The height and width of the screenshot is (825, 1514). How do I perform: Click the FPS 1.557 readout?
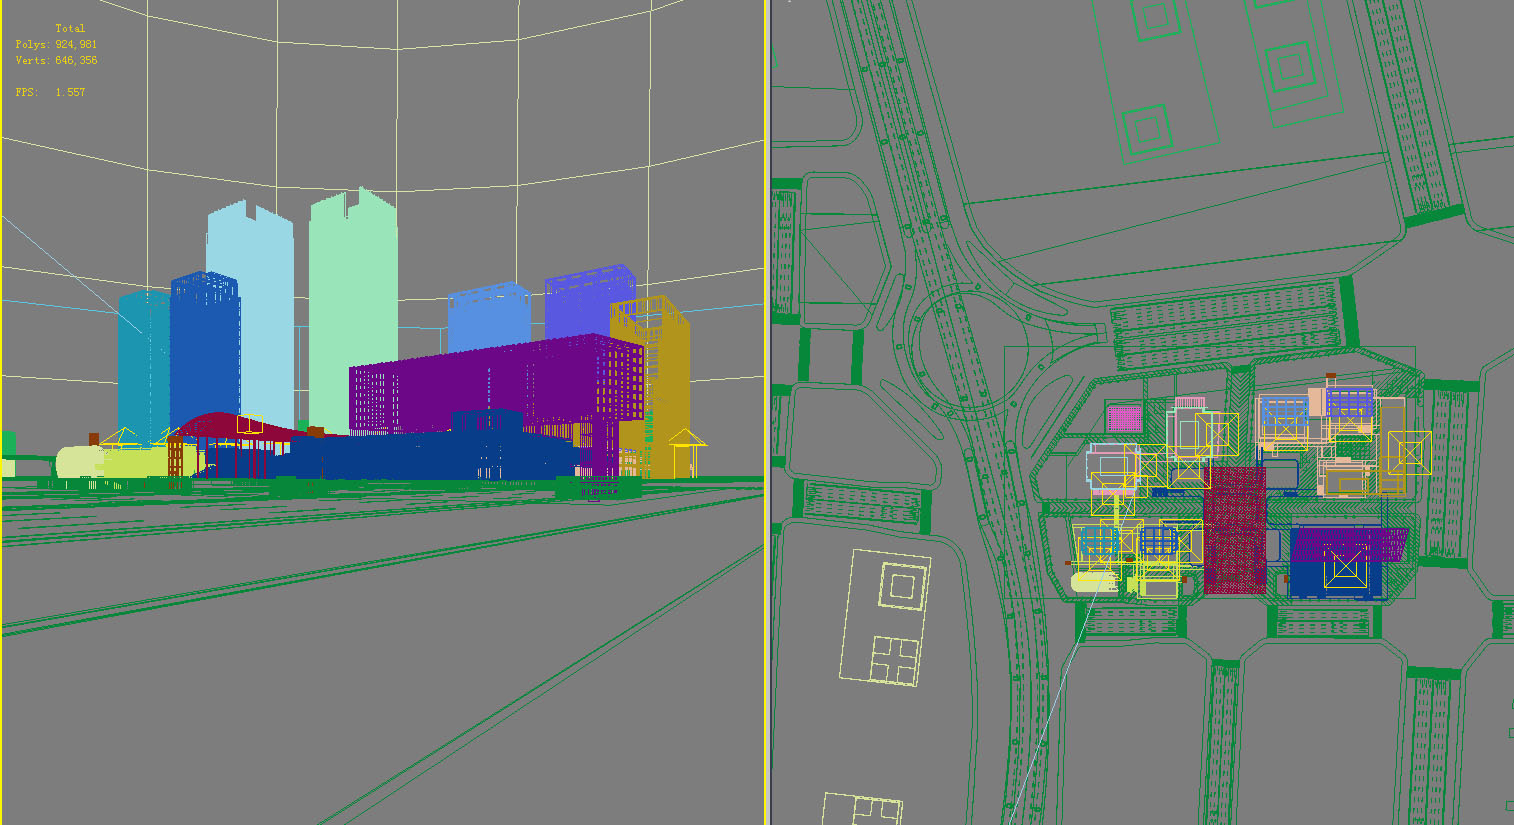[50, 92]
